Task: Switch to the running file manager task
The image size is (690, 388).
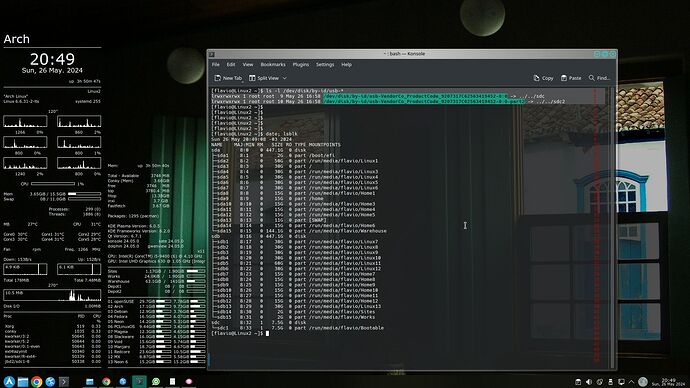Action: pyautogui.click(x=90, y=381)
